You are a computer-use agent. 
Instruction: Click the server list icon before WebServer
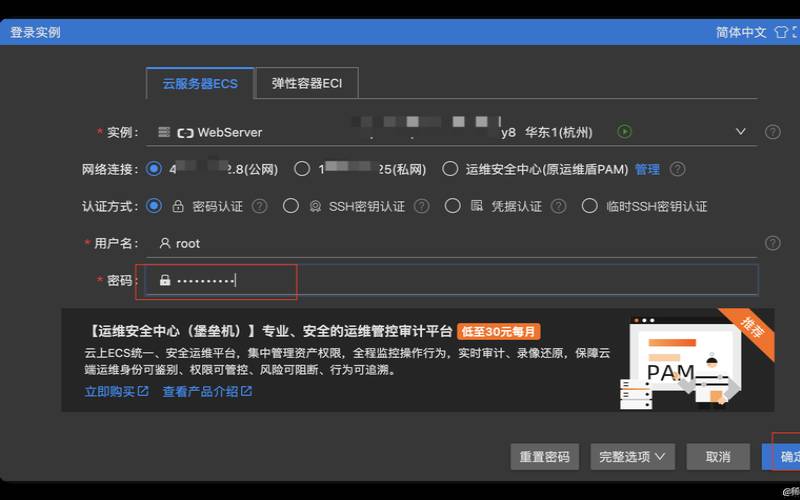[163, 132]
